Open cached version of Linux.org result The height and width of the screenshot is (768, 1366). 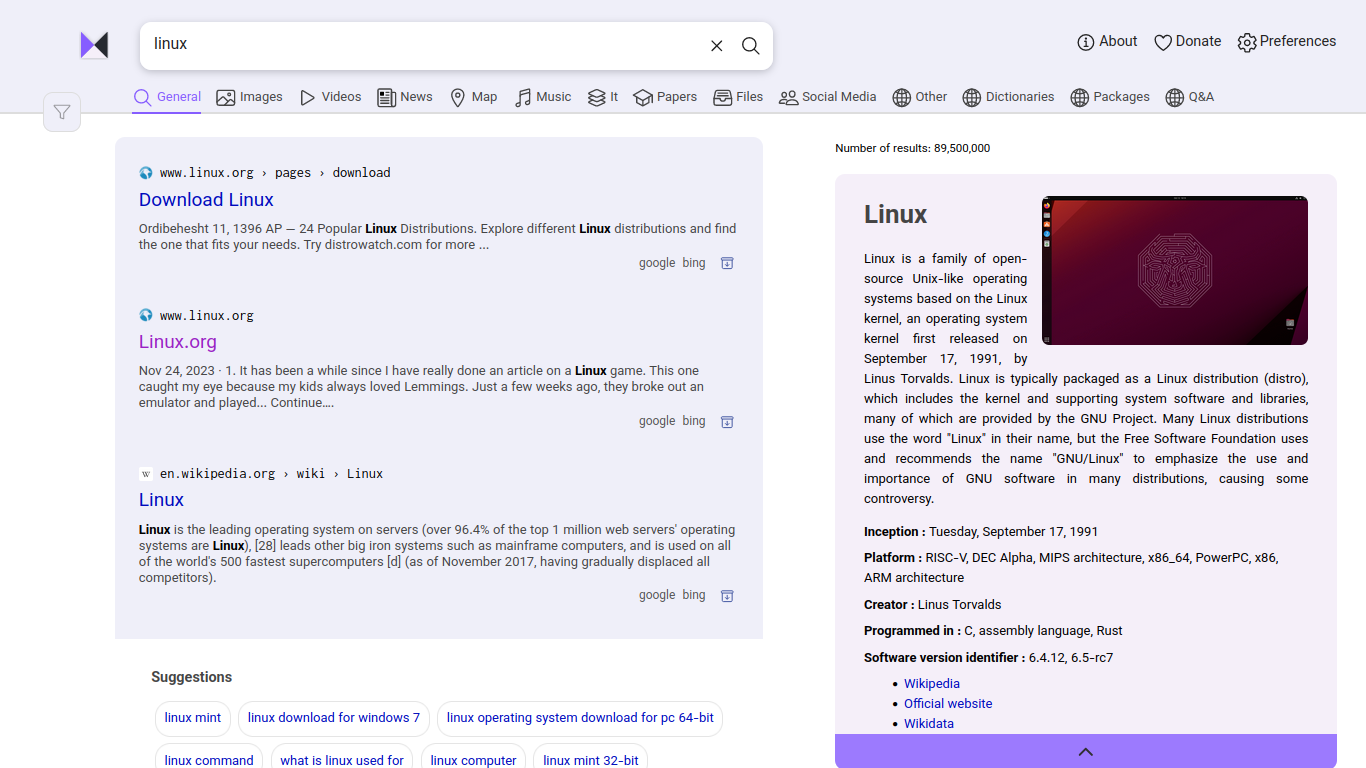pos(727,421)
